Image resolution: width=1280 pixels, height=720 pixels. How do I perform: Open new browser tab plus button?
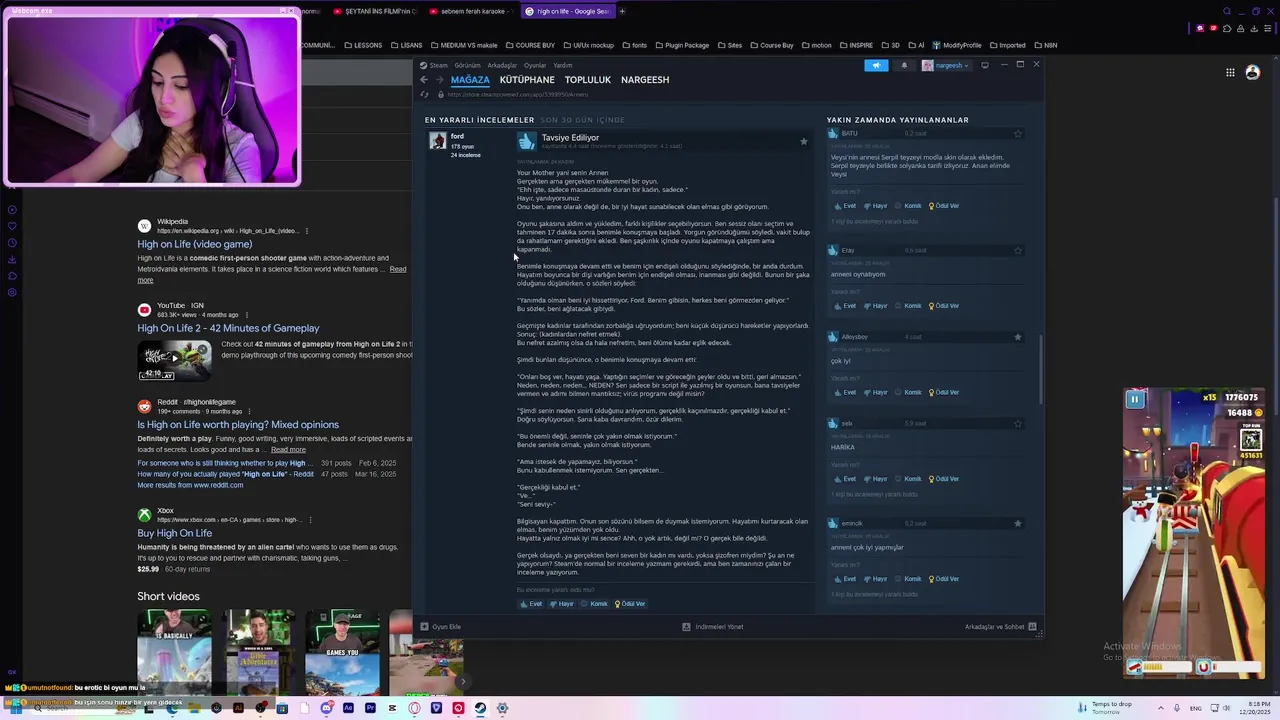click(622, 11)
